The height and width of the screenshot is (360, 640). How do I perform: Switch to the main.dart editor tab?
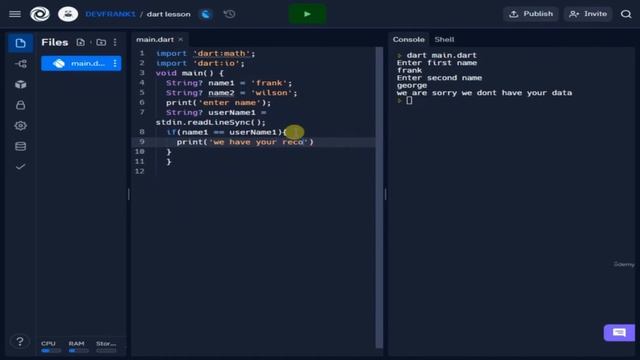pos(155,40)
